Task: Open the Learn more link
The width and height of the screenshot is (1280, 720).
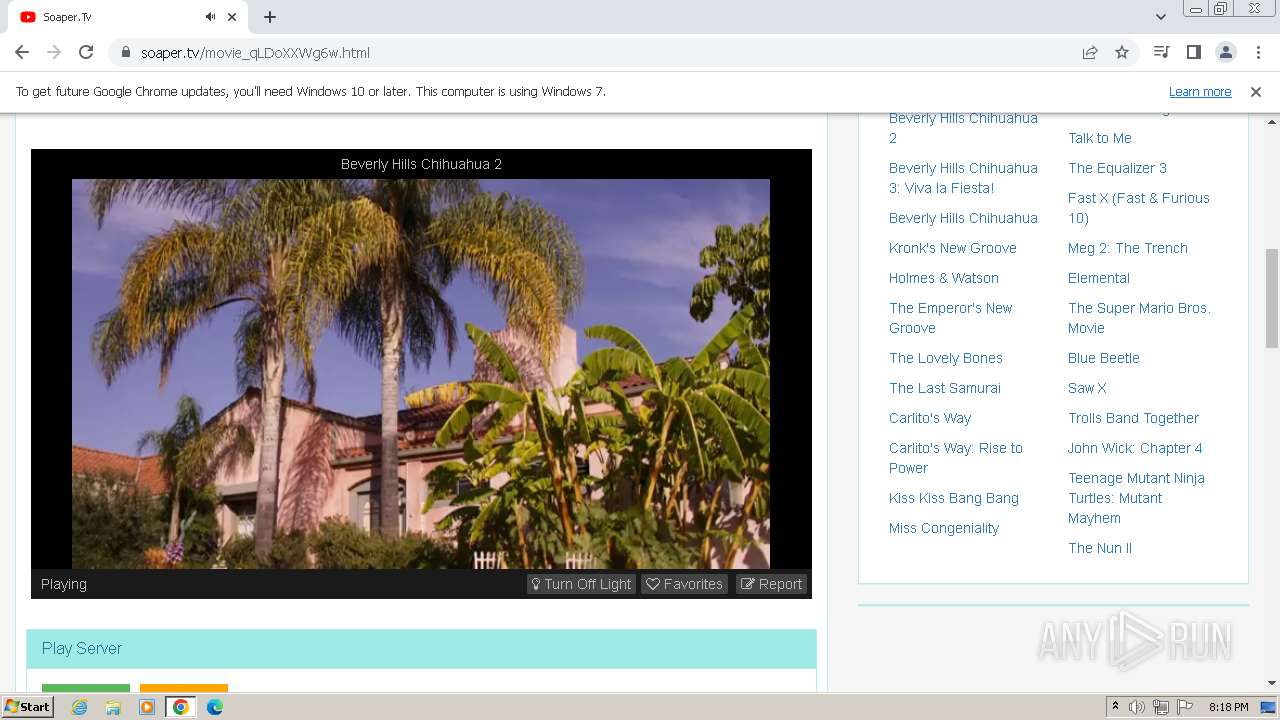Action: pyautogui.click(x=1200, y=91)
